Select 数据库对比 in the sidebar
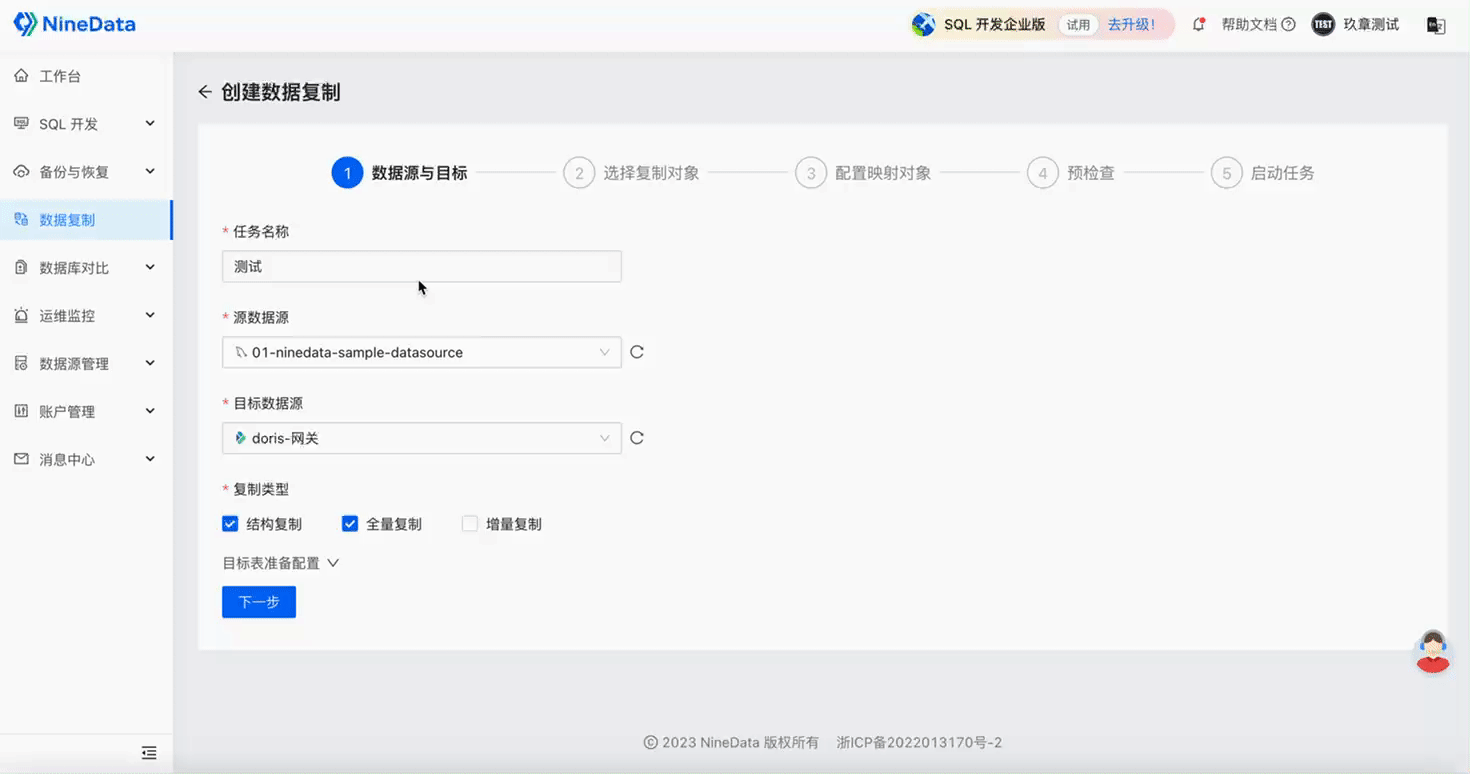Image resolution: width=1470 pixels, height=774 pixels. [75, 267]
